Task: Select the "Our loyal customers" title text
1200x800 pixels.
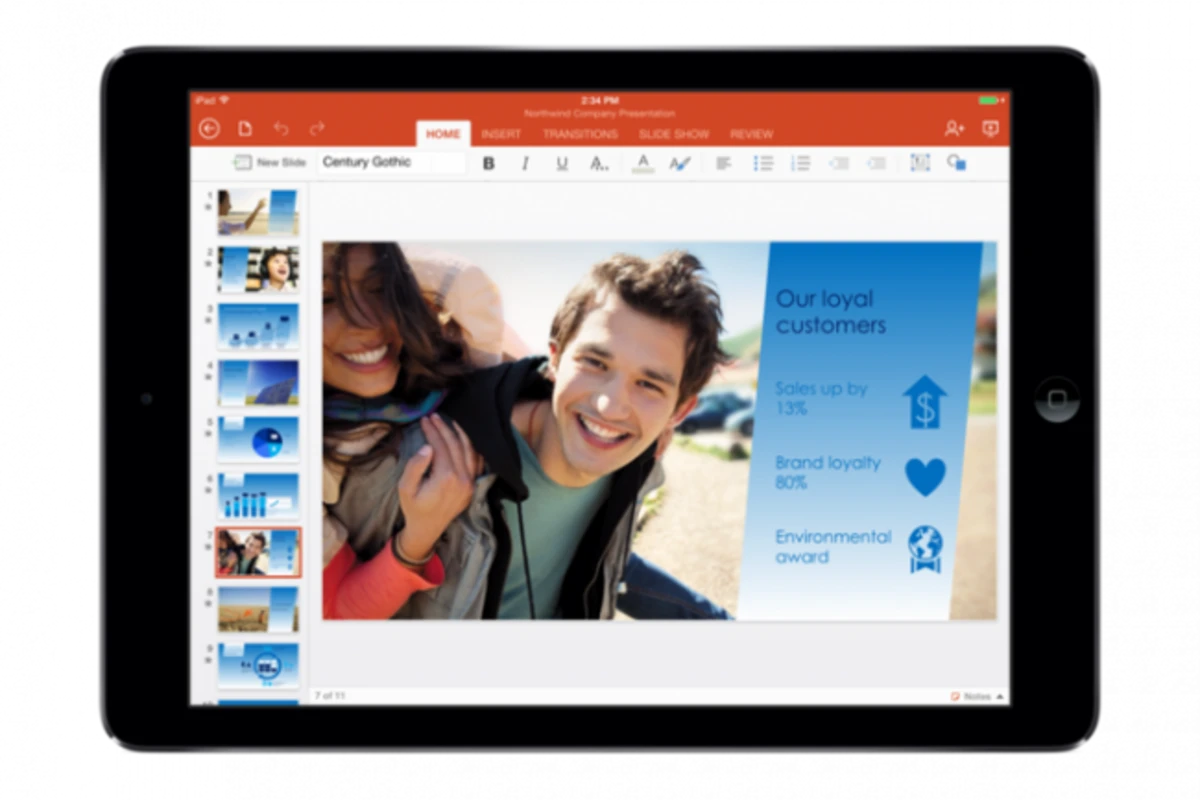Action: click(x=830, y=312)
